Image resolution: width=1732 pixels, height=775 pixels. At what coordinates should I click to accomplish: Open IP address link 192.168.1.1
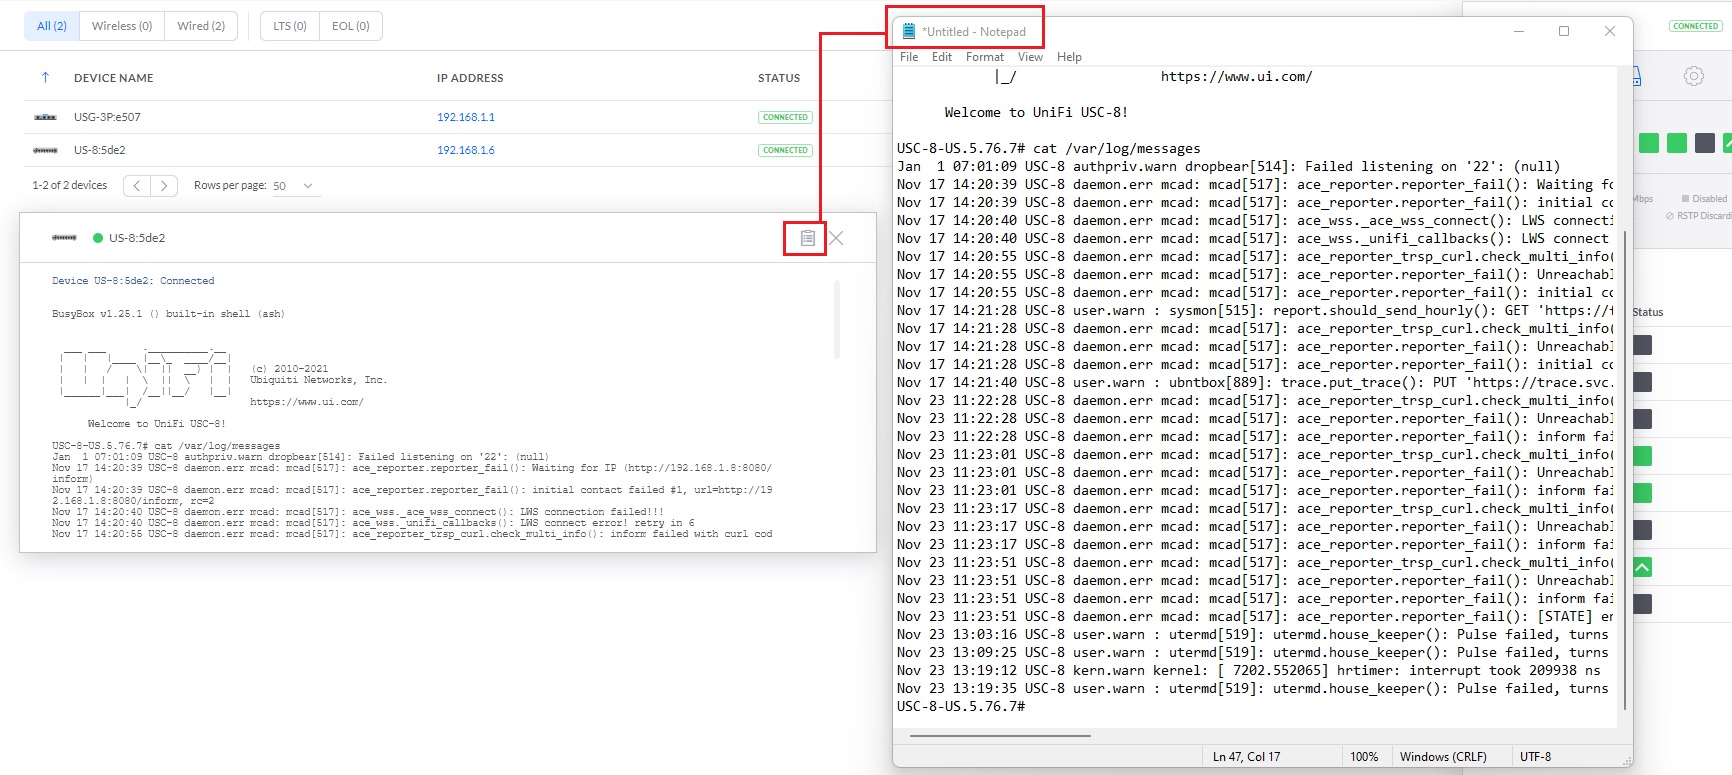tap(466, 117)
